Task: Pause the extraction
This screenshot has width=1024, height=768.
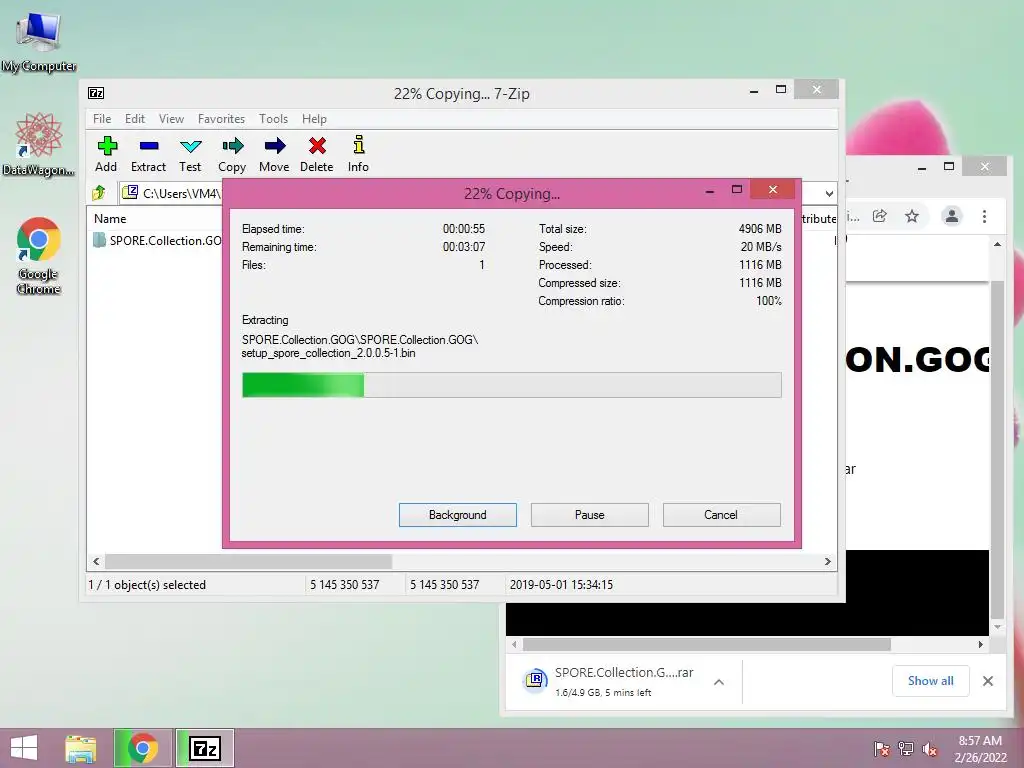Action: (590, 515)
